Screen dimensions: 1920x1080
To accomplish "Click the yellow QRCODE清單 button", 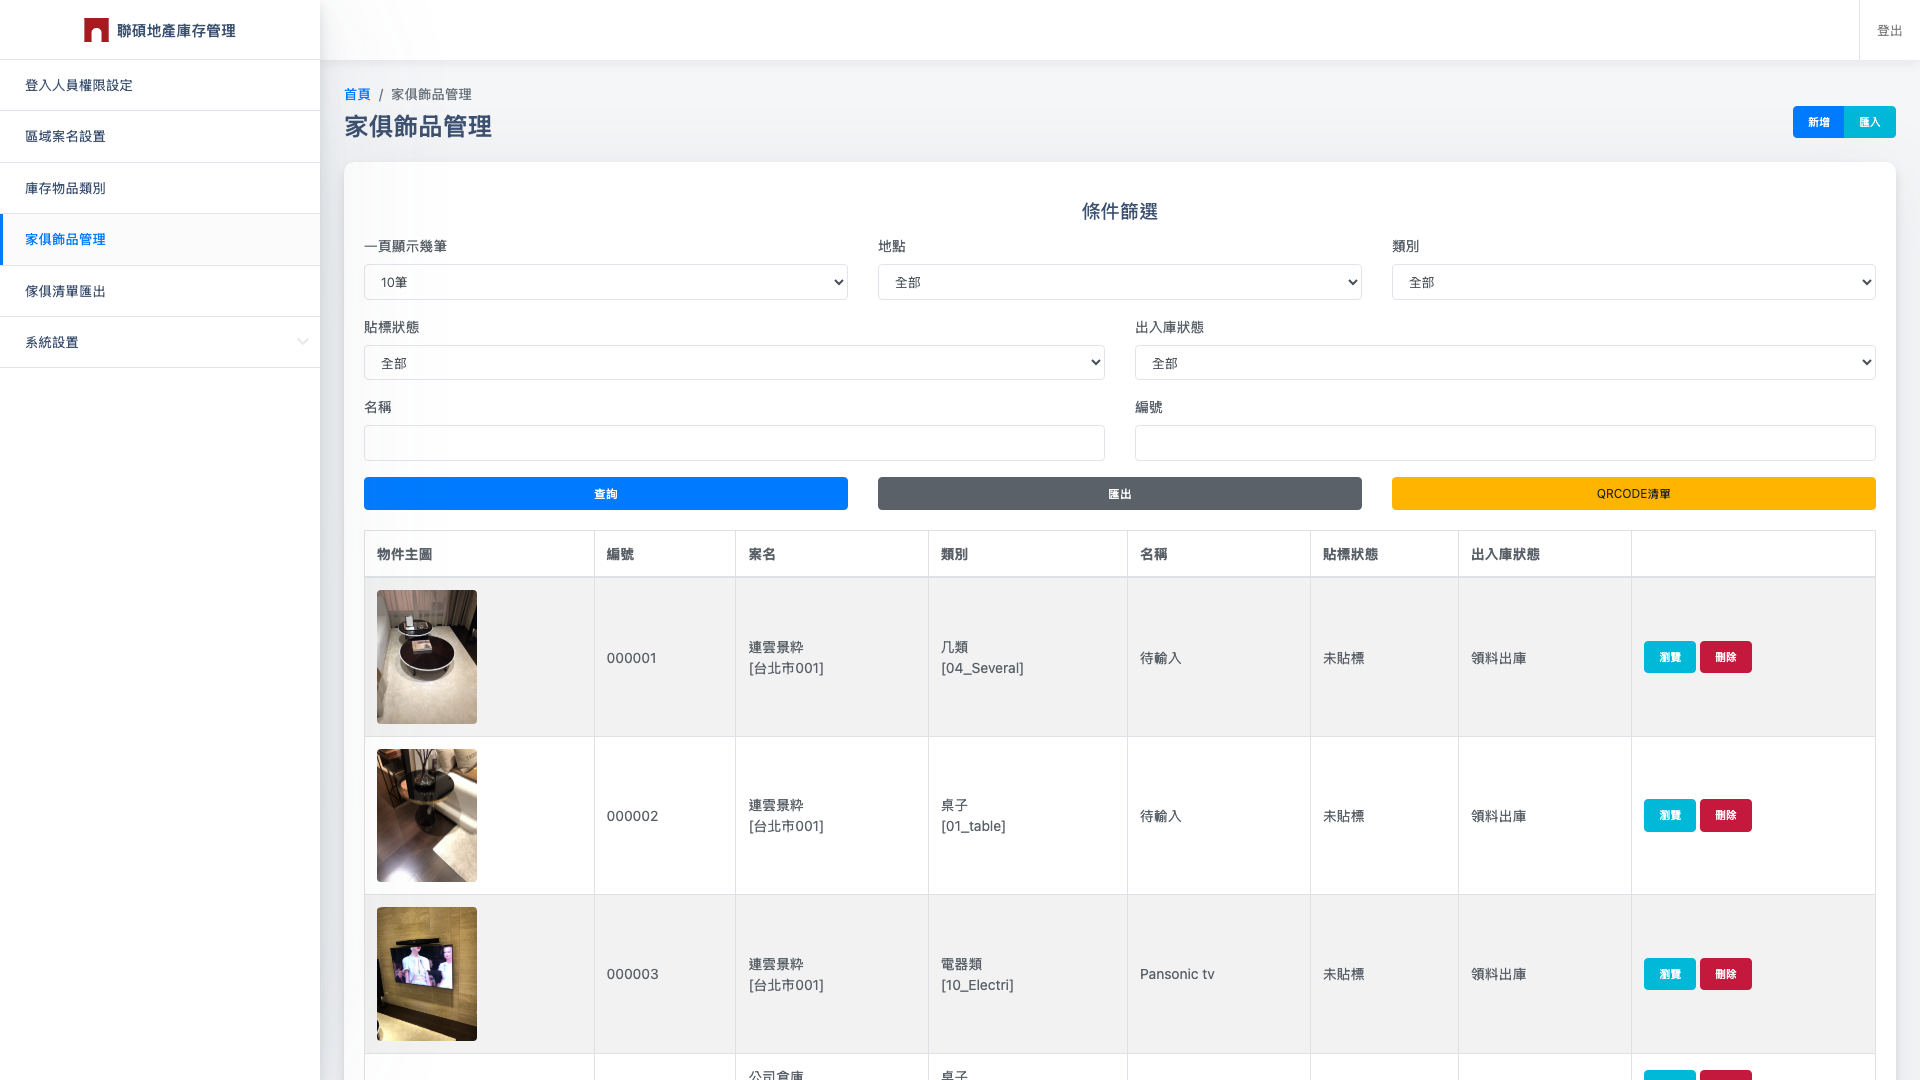I will click(1634, 493).
